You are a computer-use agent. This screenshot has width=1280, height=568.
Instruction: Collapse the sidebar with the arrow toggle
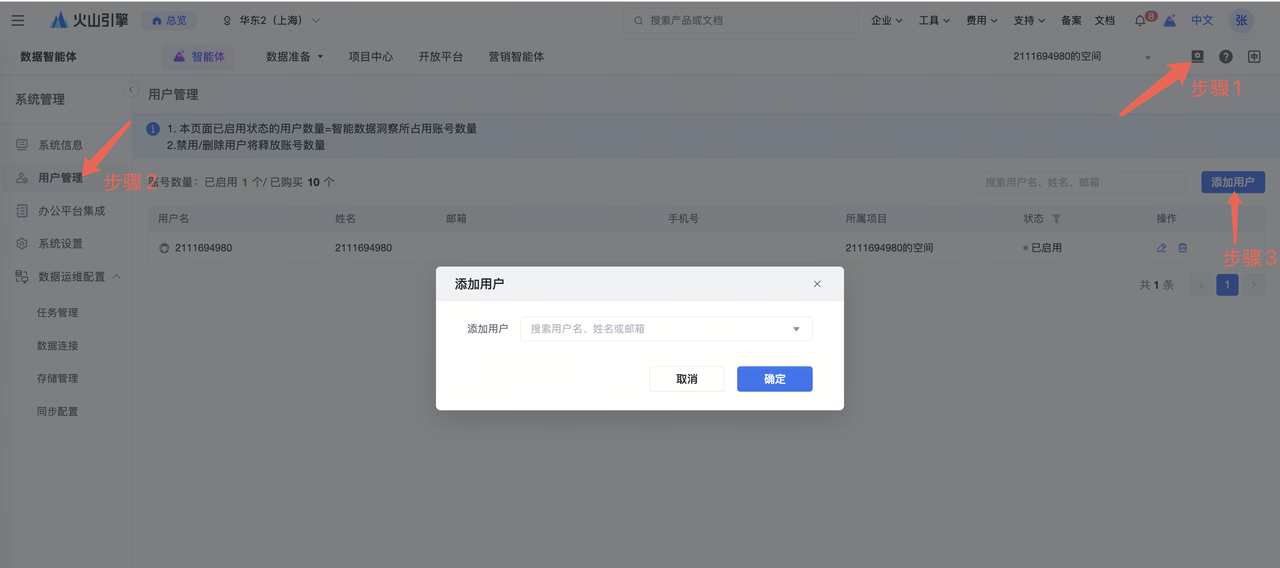click(x=130, y=90)
